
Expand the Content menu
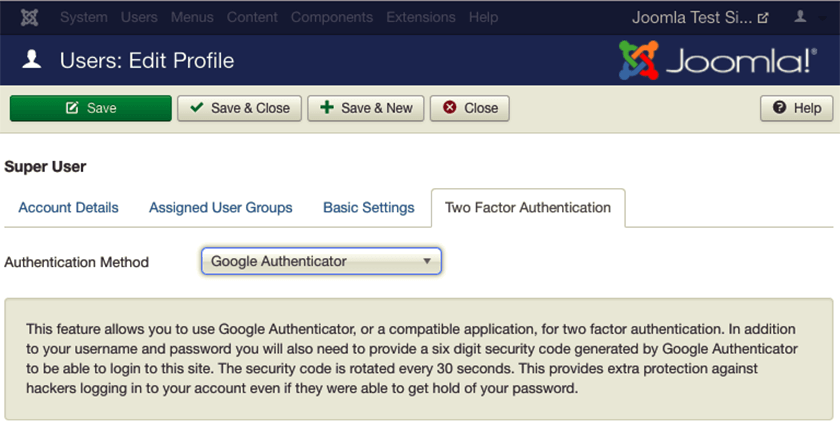252,17
